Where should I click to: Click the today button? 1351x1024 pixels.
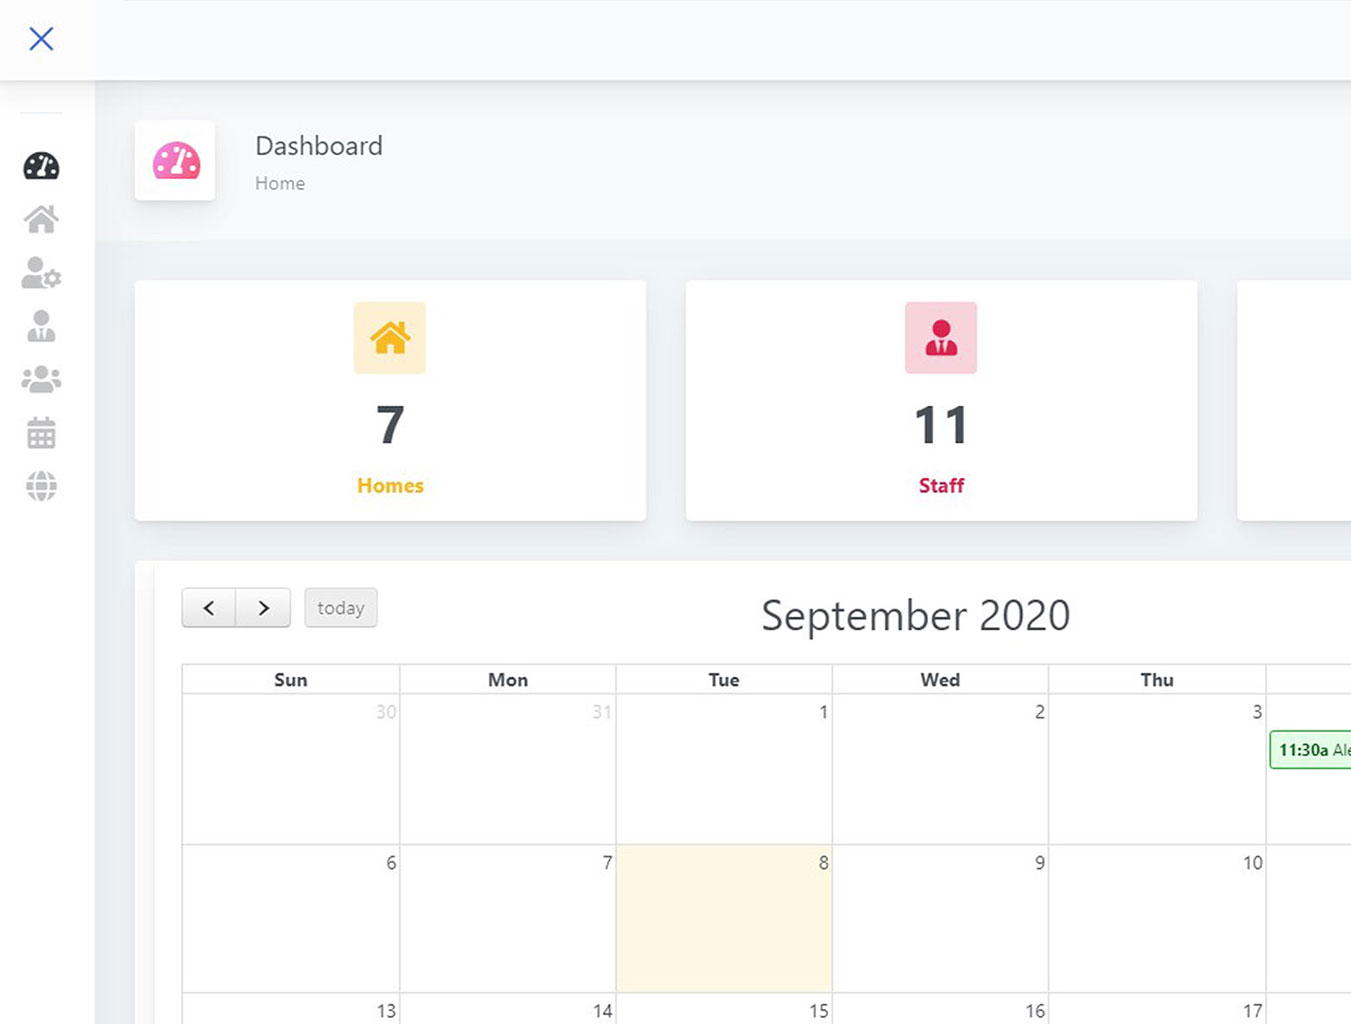tap(341, 608)
